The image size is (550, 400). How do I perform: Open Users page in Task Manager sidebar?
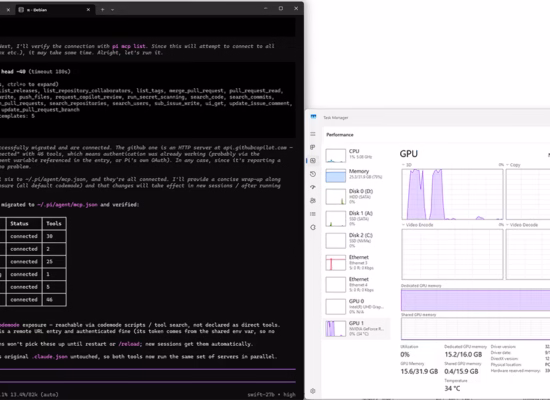[x=313, y=201]
